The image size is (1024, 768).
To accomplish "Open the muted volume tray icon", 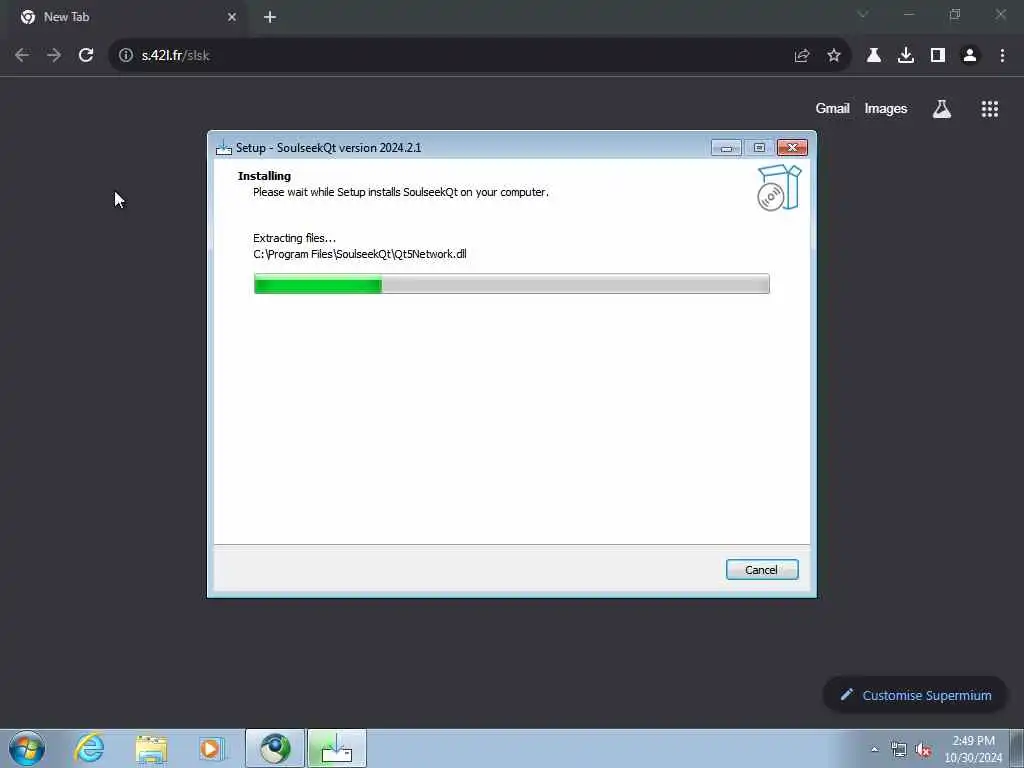I will 923,750.
